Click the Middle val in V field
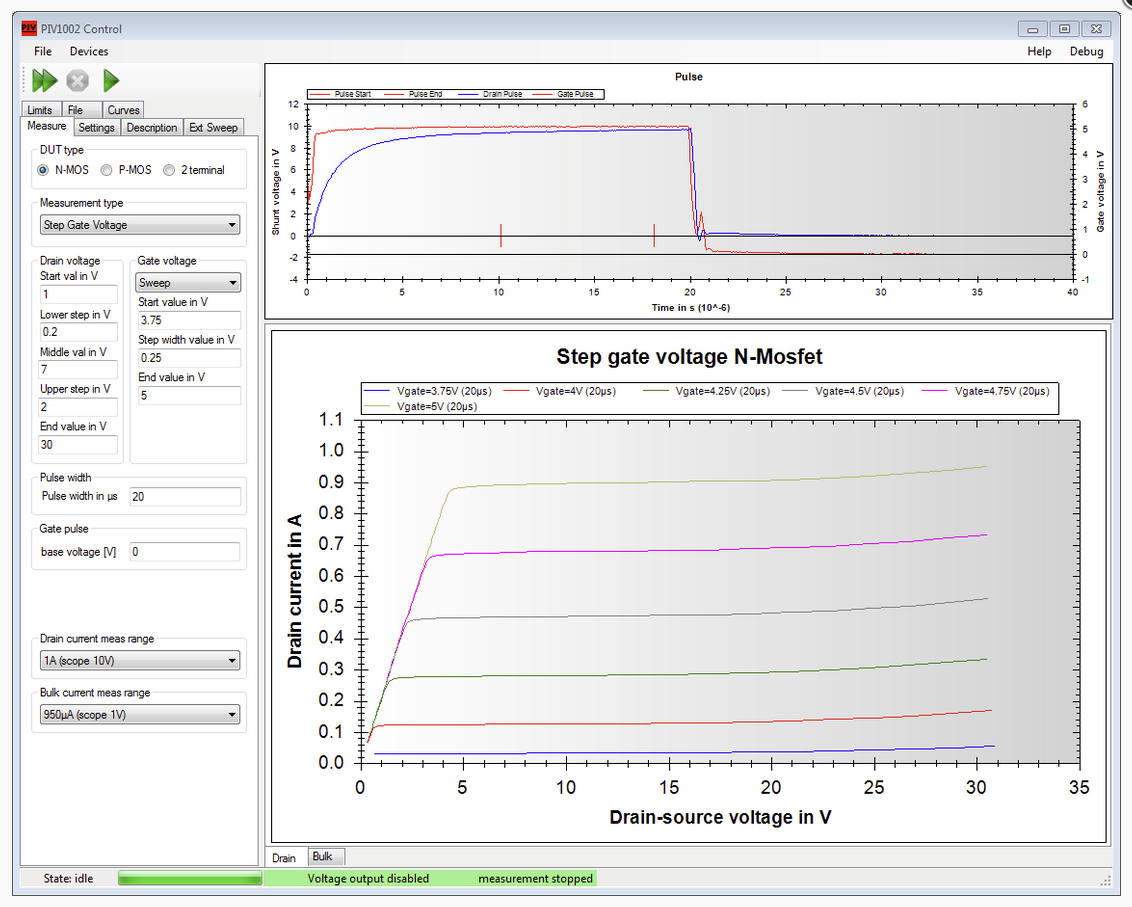This screenshot has width=1132, height=907. (78, 369)
